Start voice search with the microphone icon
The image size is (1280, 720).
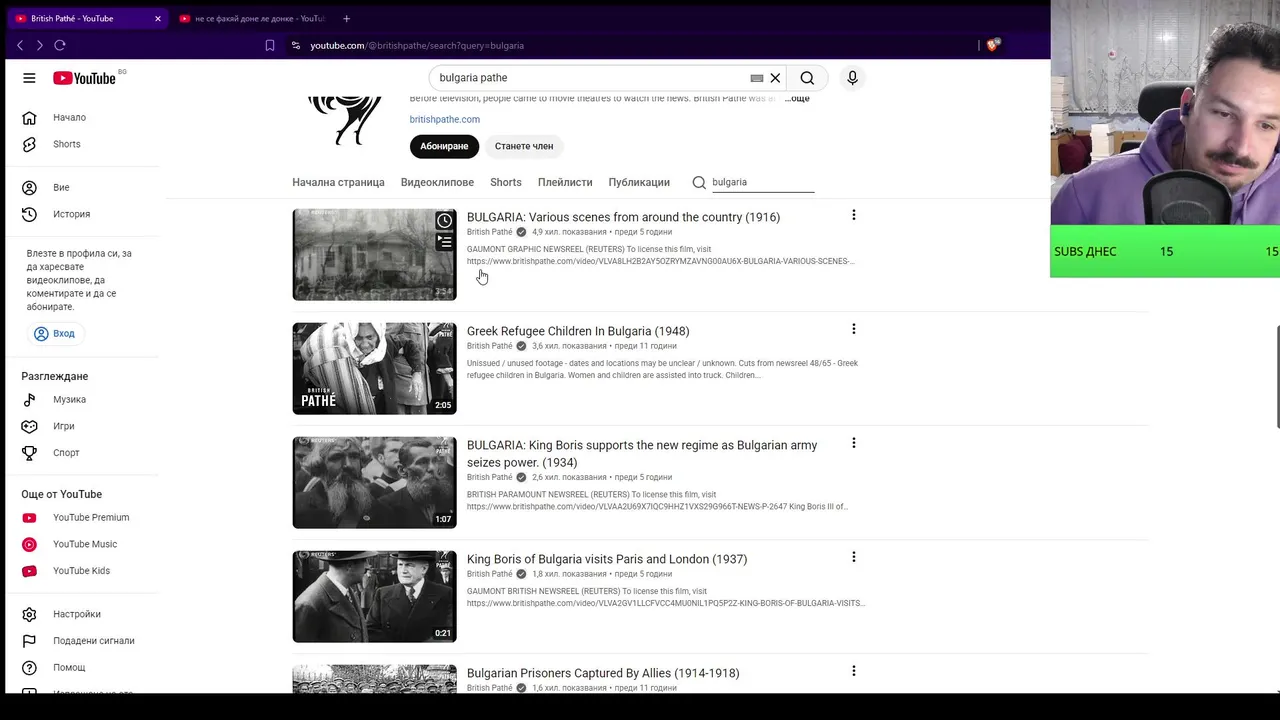click(x=852, y=78)
